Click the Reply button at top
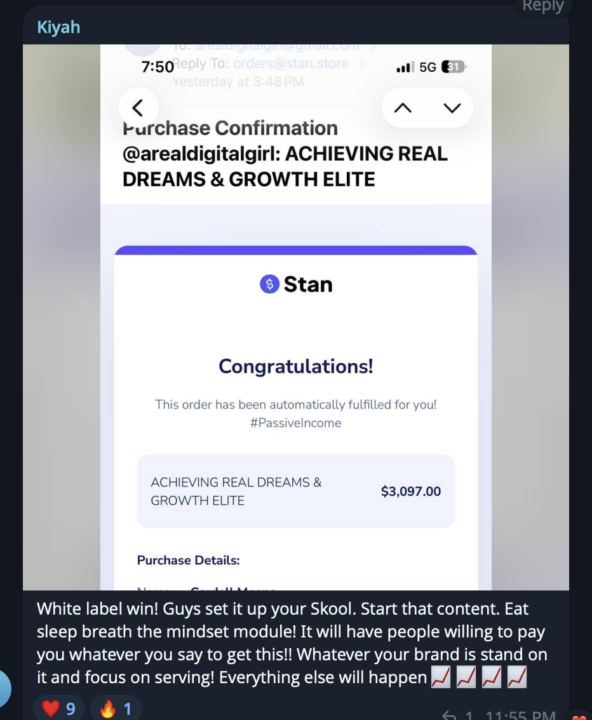 [x=542, y=6]
